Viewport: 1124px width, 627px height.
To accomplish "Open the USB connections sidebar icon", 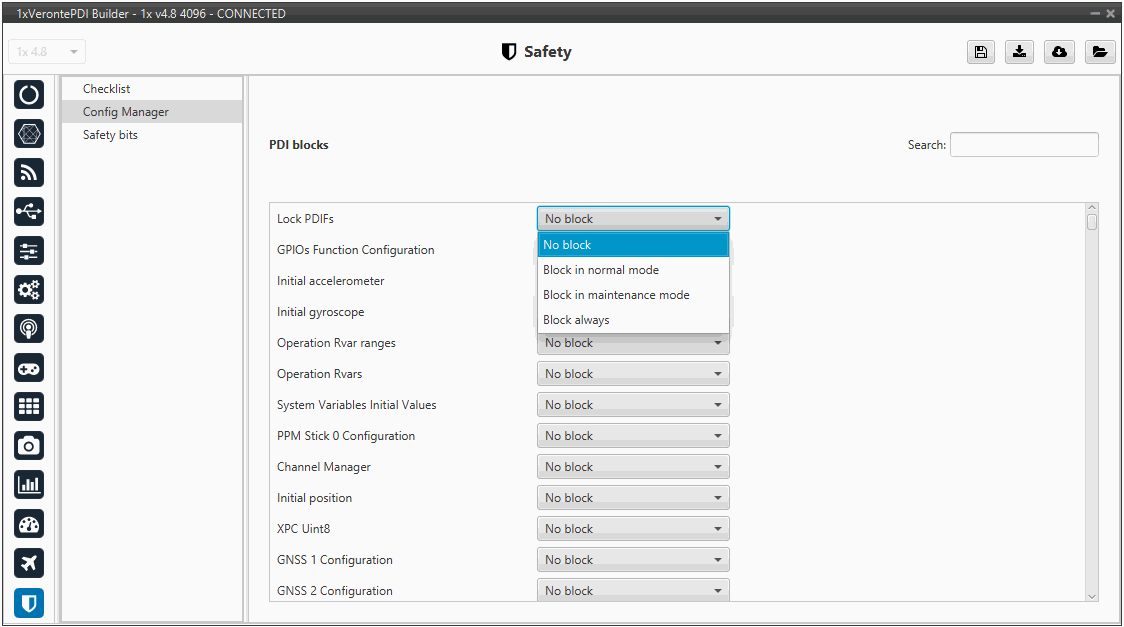I will tap(29, 211).
